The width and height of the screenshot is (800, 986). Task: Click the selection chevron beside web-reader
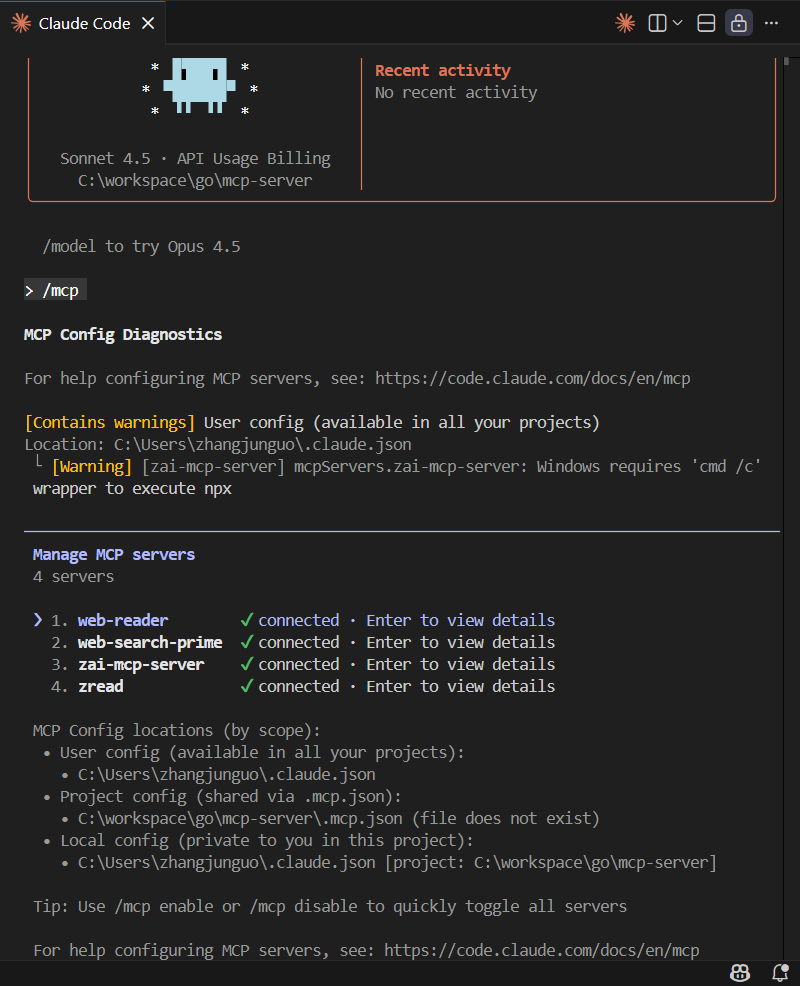tap(38, 620)
